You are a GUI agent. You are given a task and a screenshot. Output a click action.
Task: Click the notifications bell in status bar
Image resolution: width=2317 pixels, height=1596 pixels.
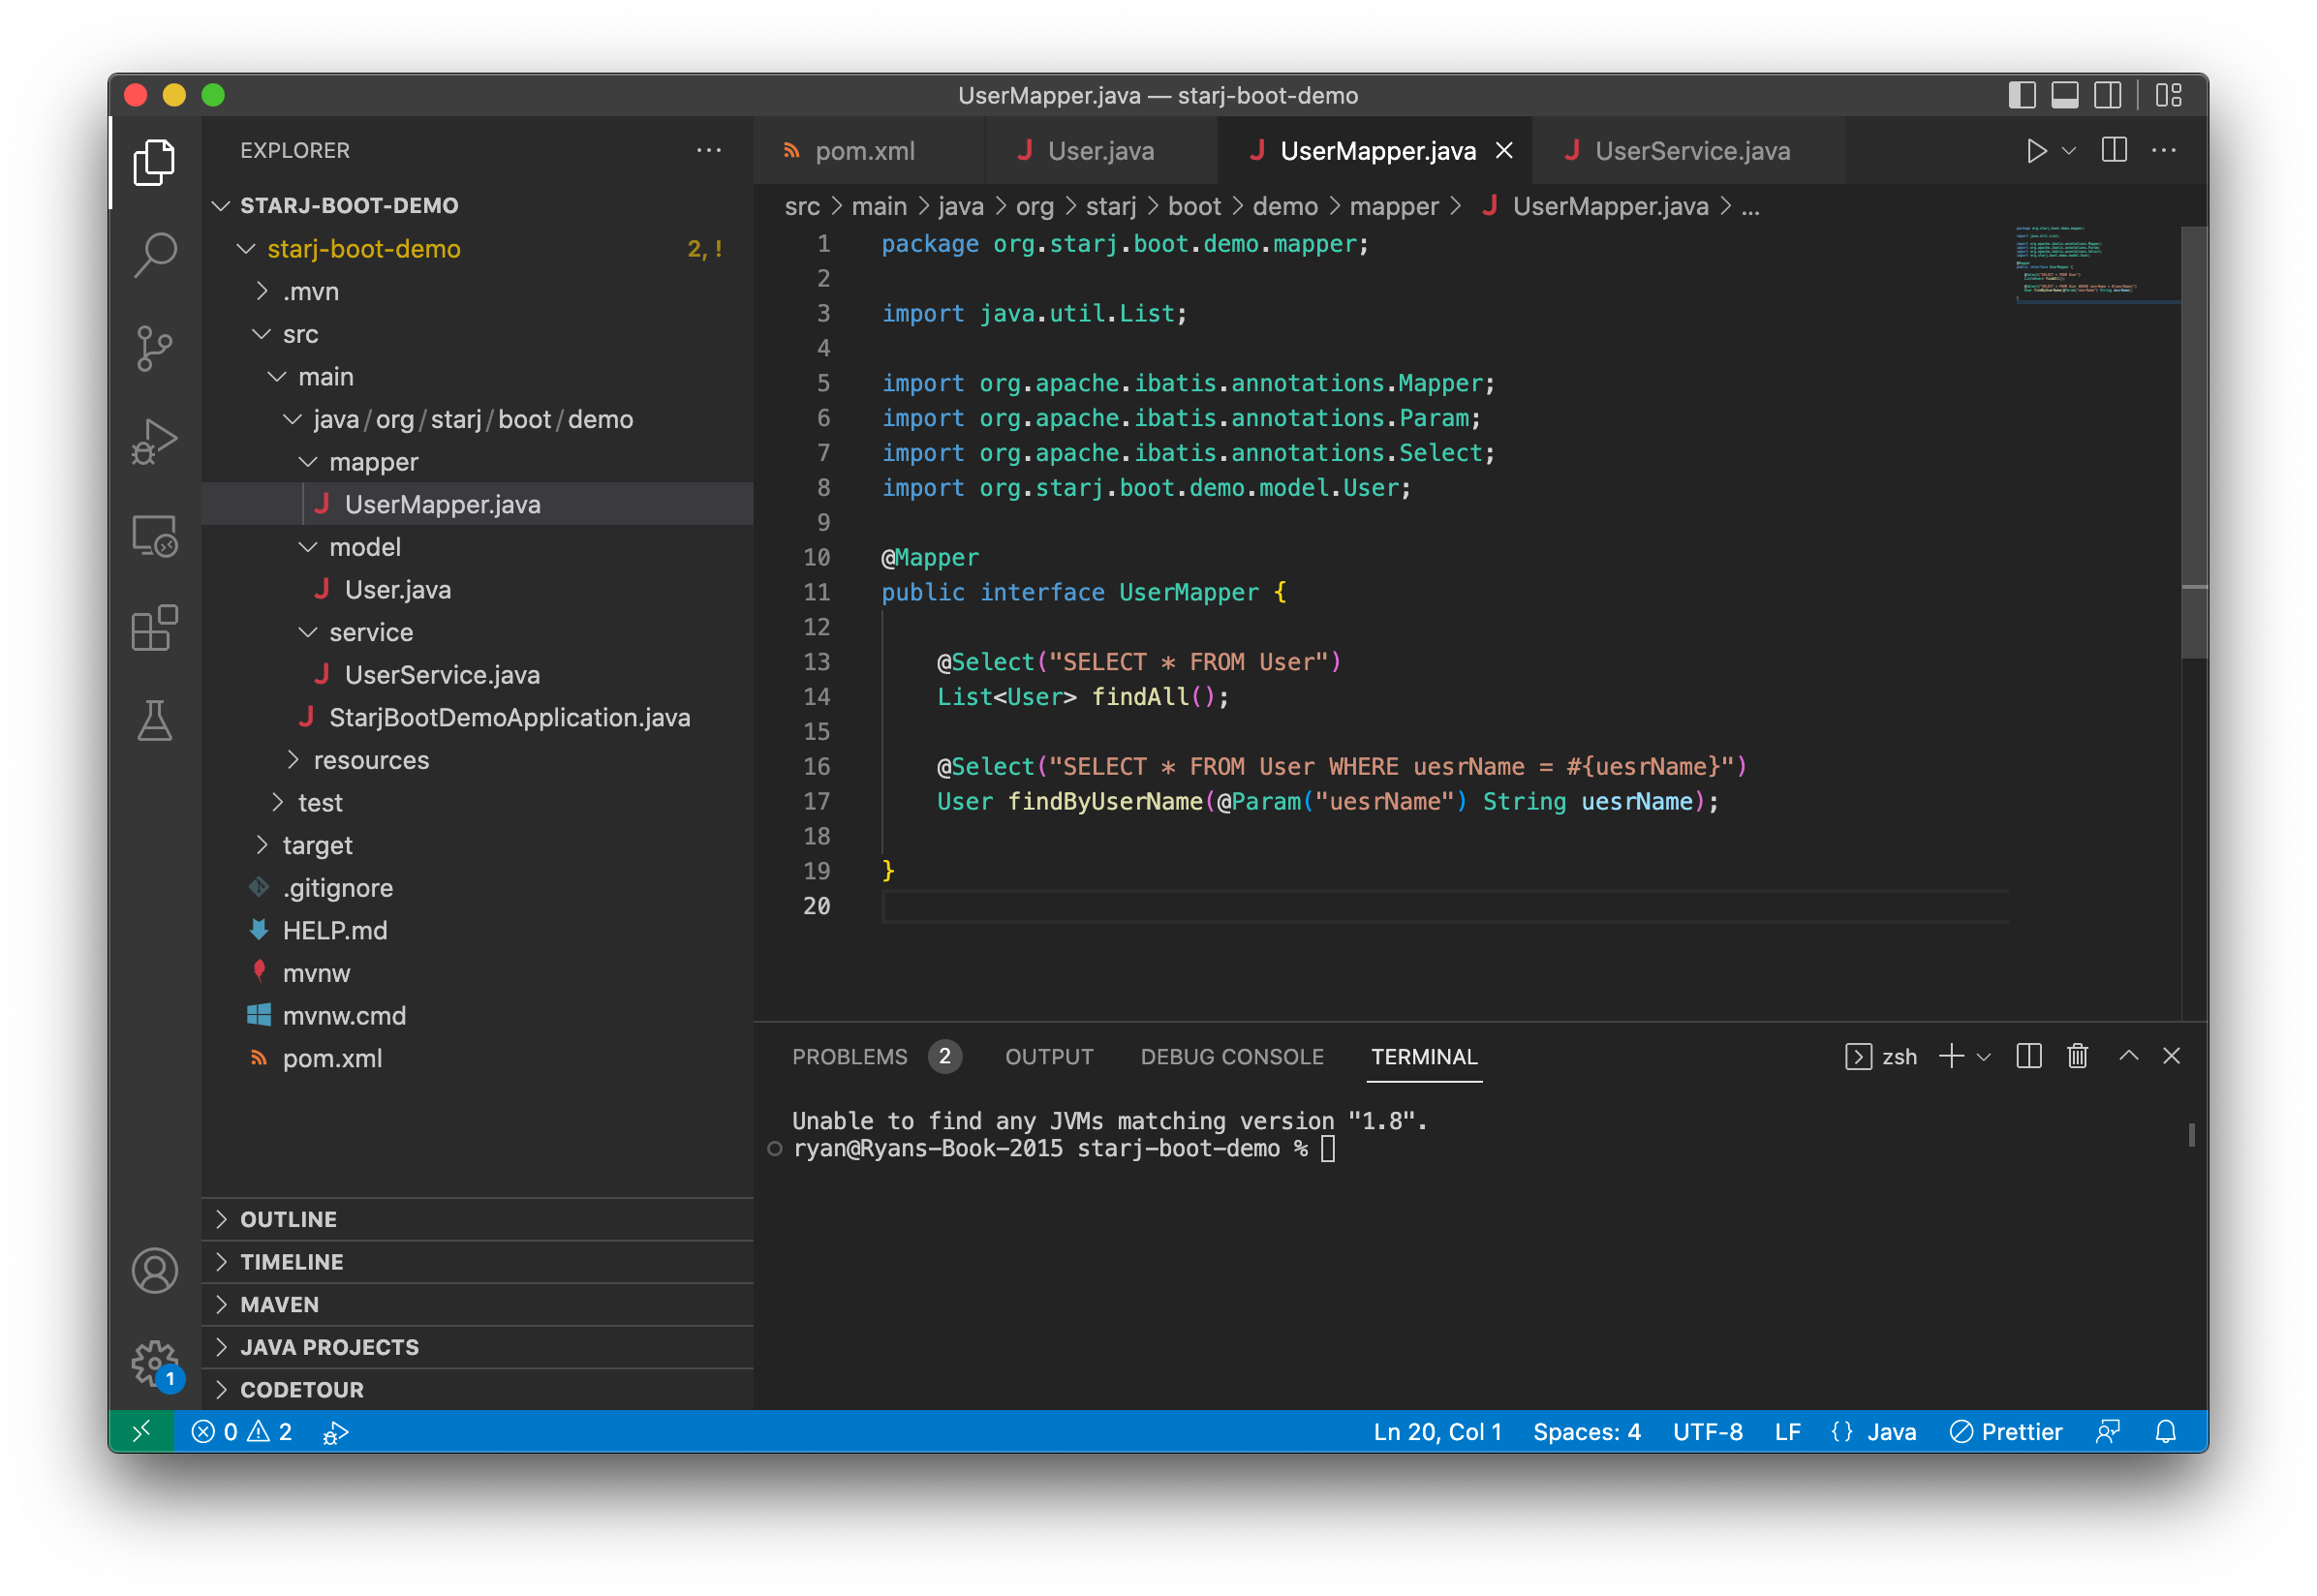[x=2165, y=1432]
